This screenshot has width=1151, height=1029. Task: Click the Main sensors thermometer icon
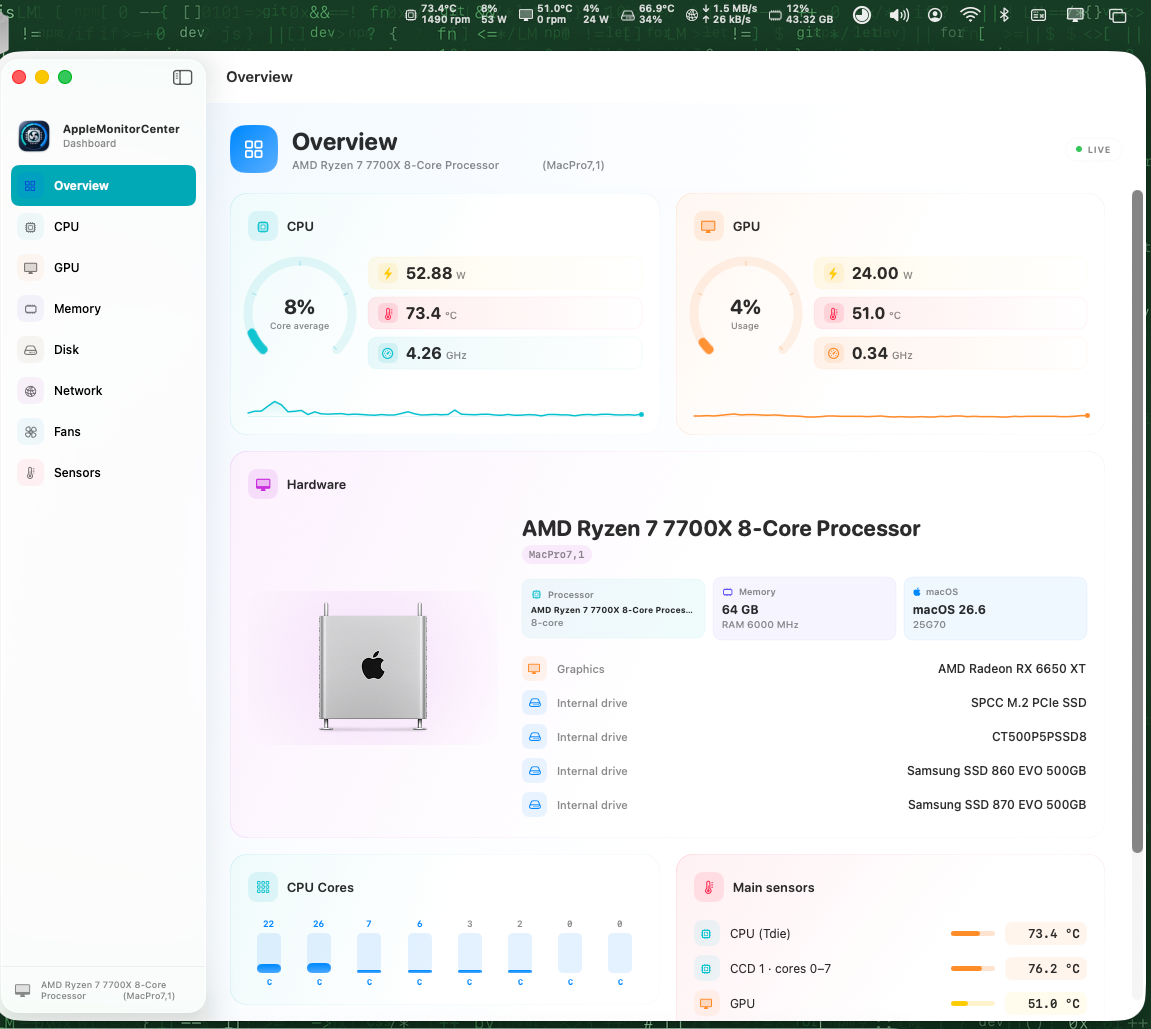pos(708,887)
